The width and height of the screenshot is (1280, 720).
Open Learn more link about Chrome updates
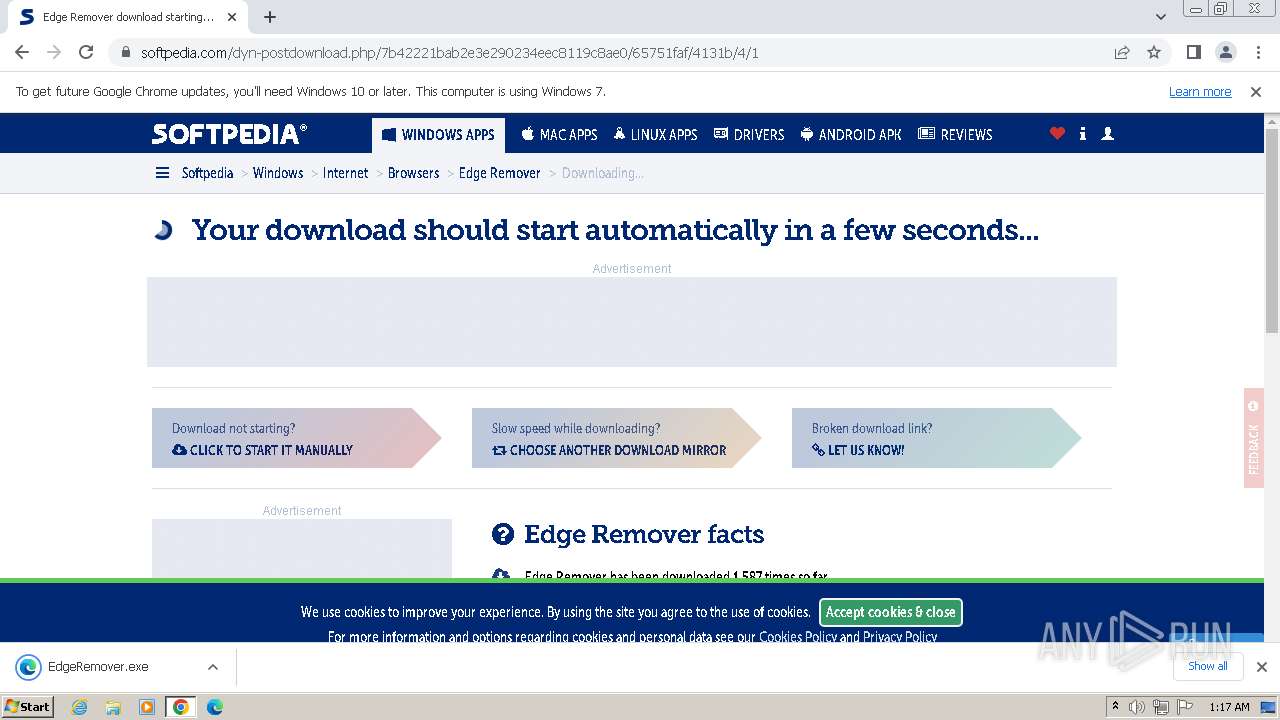1200,92
